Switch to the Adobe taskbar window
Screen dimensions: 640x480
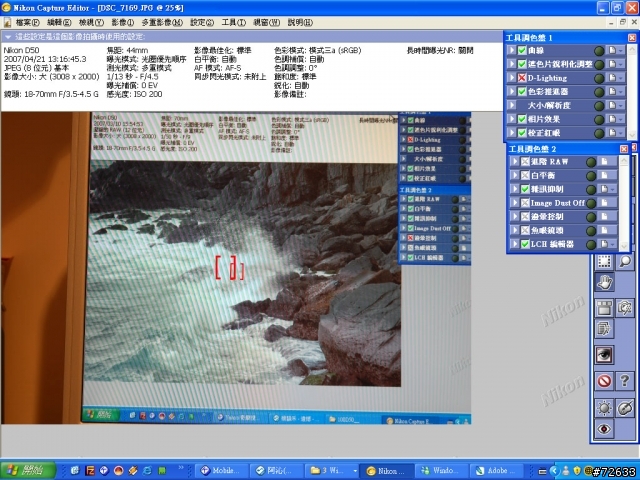point(498,471)
